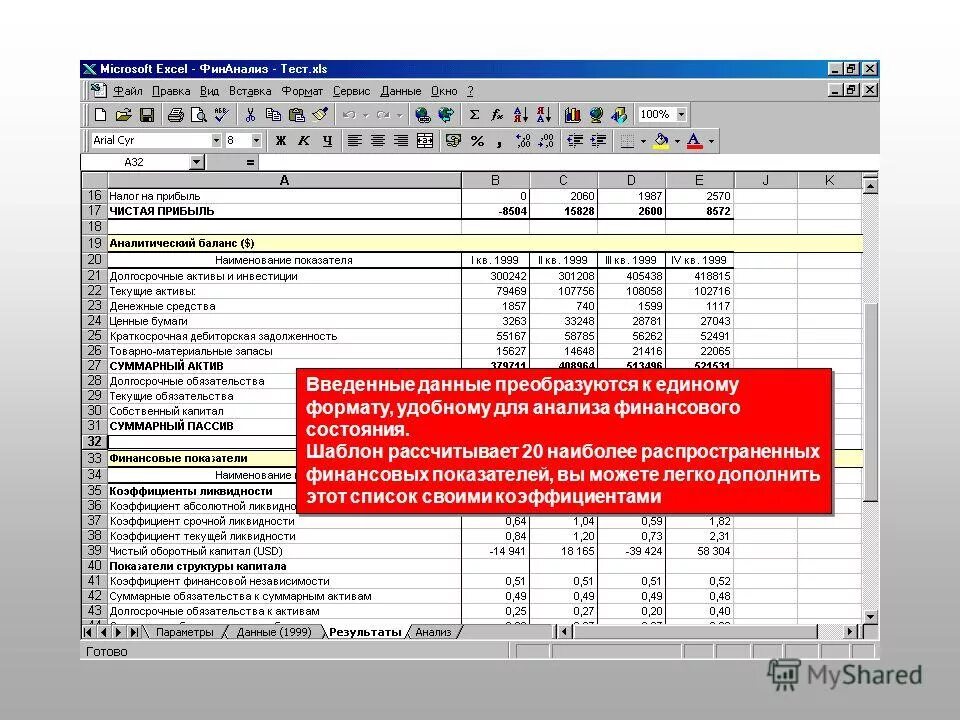Toggle bold Ж formatting

tap(281, 141)
